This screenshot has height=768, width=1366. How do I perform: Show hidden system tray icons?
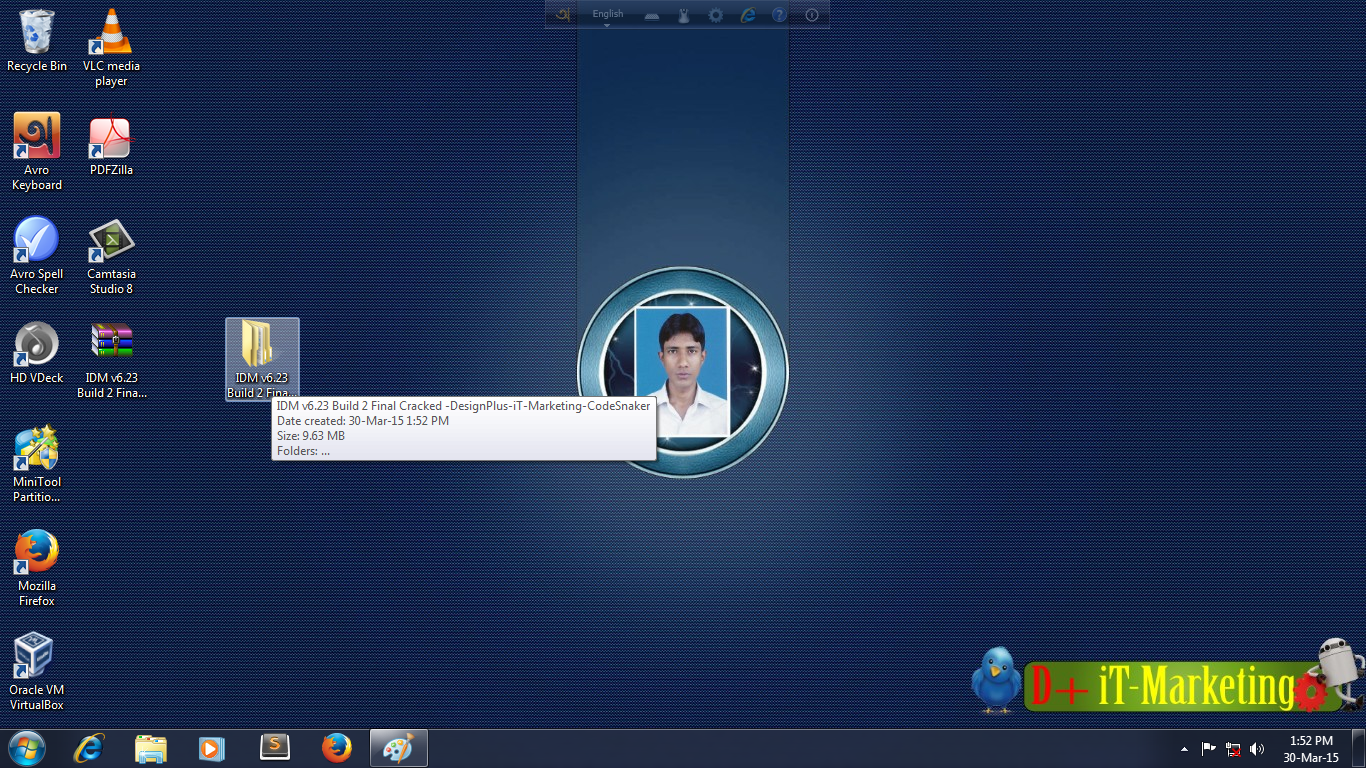tap(1185, 749)
